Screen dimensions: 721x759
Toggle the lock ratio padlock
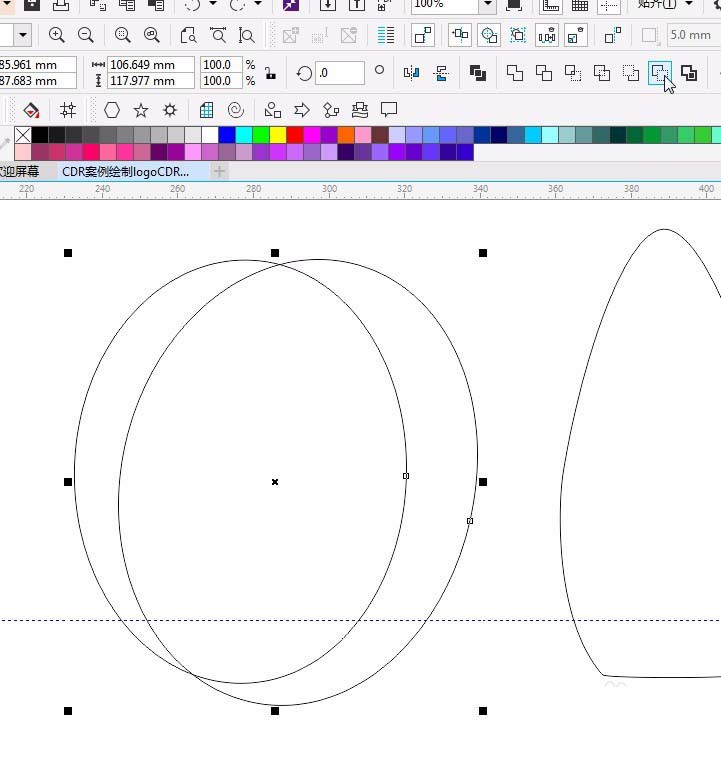[x=270, y=73]
